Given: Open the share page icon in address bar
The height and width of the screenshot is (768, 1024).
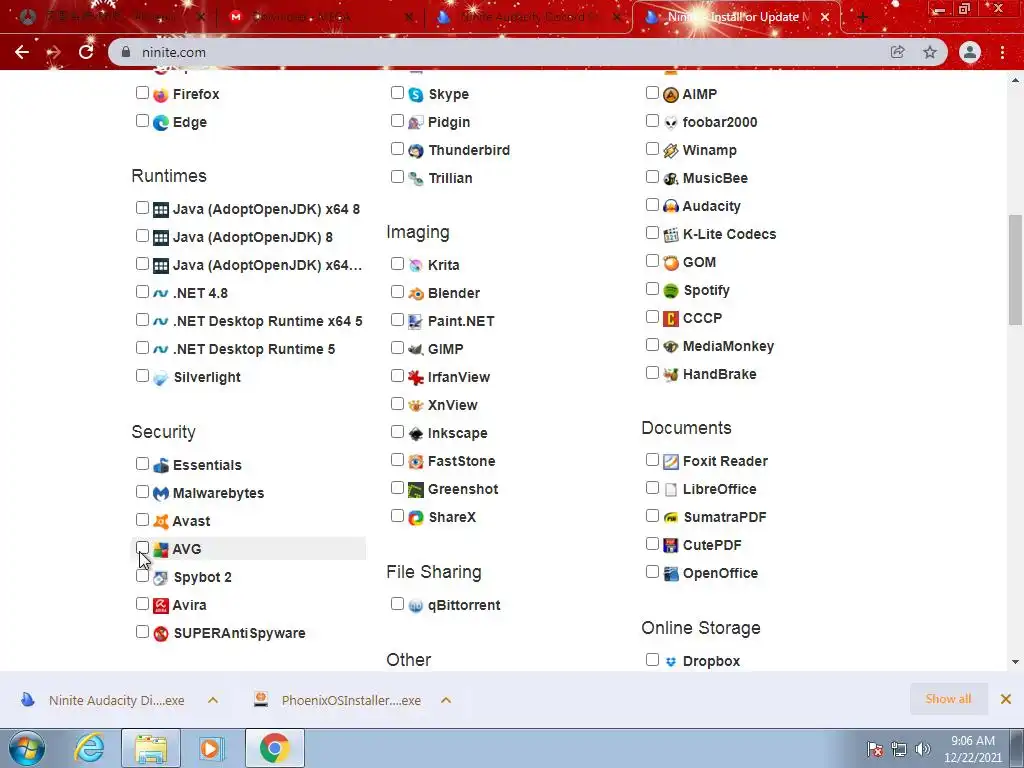Looking at the screenshot, I should click(897, 52).
